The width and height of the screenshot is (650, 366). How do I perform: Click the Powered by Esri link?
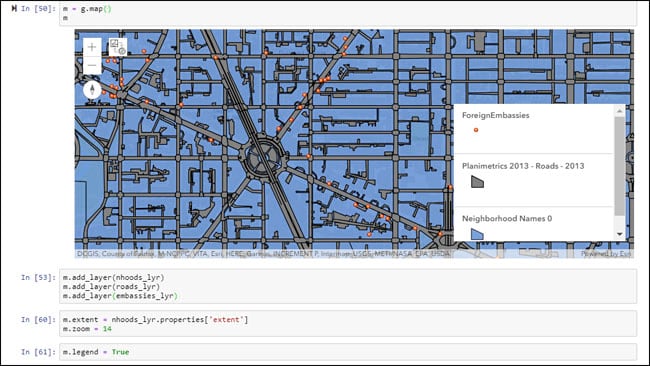[606, 254]
